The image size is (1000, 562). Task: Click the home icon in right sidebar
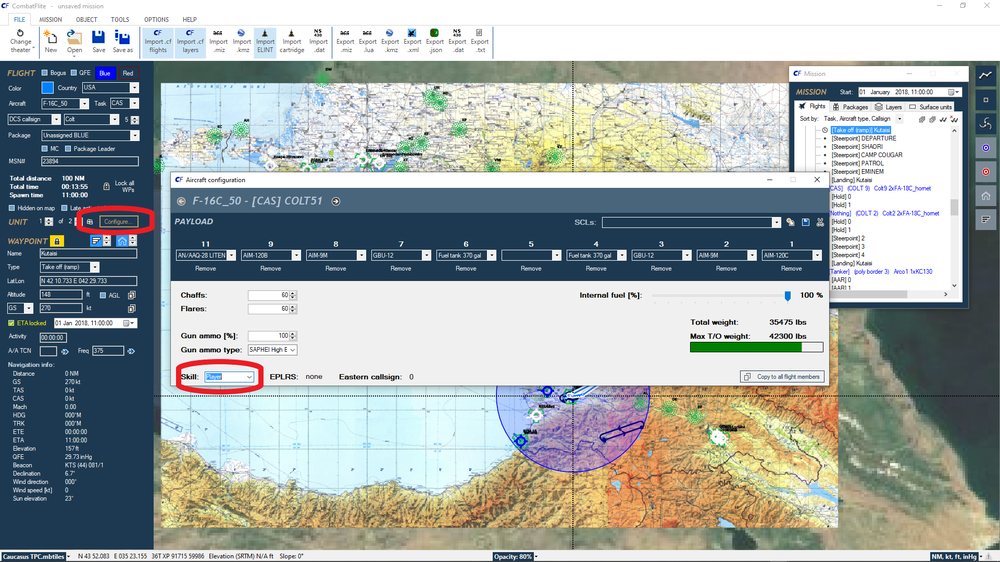pyautogui.click(x=986, y=195)
